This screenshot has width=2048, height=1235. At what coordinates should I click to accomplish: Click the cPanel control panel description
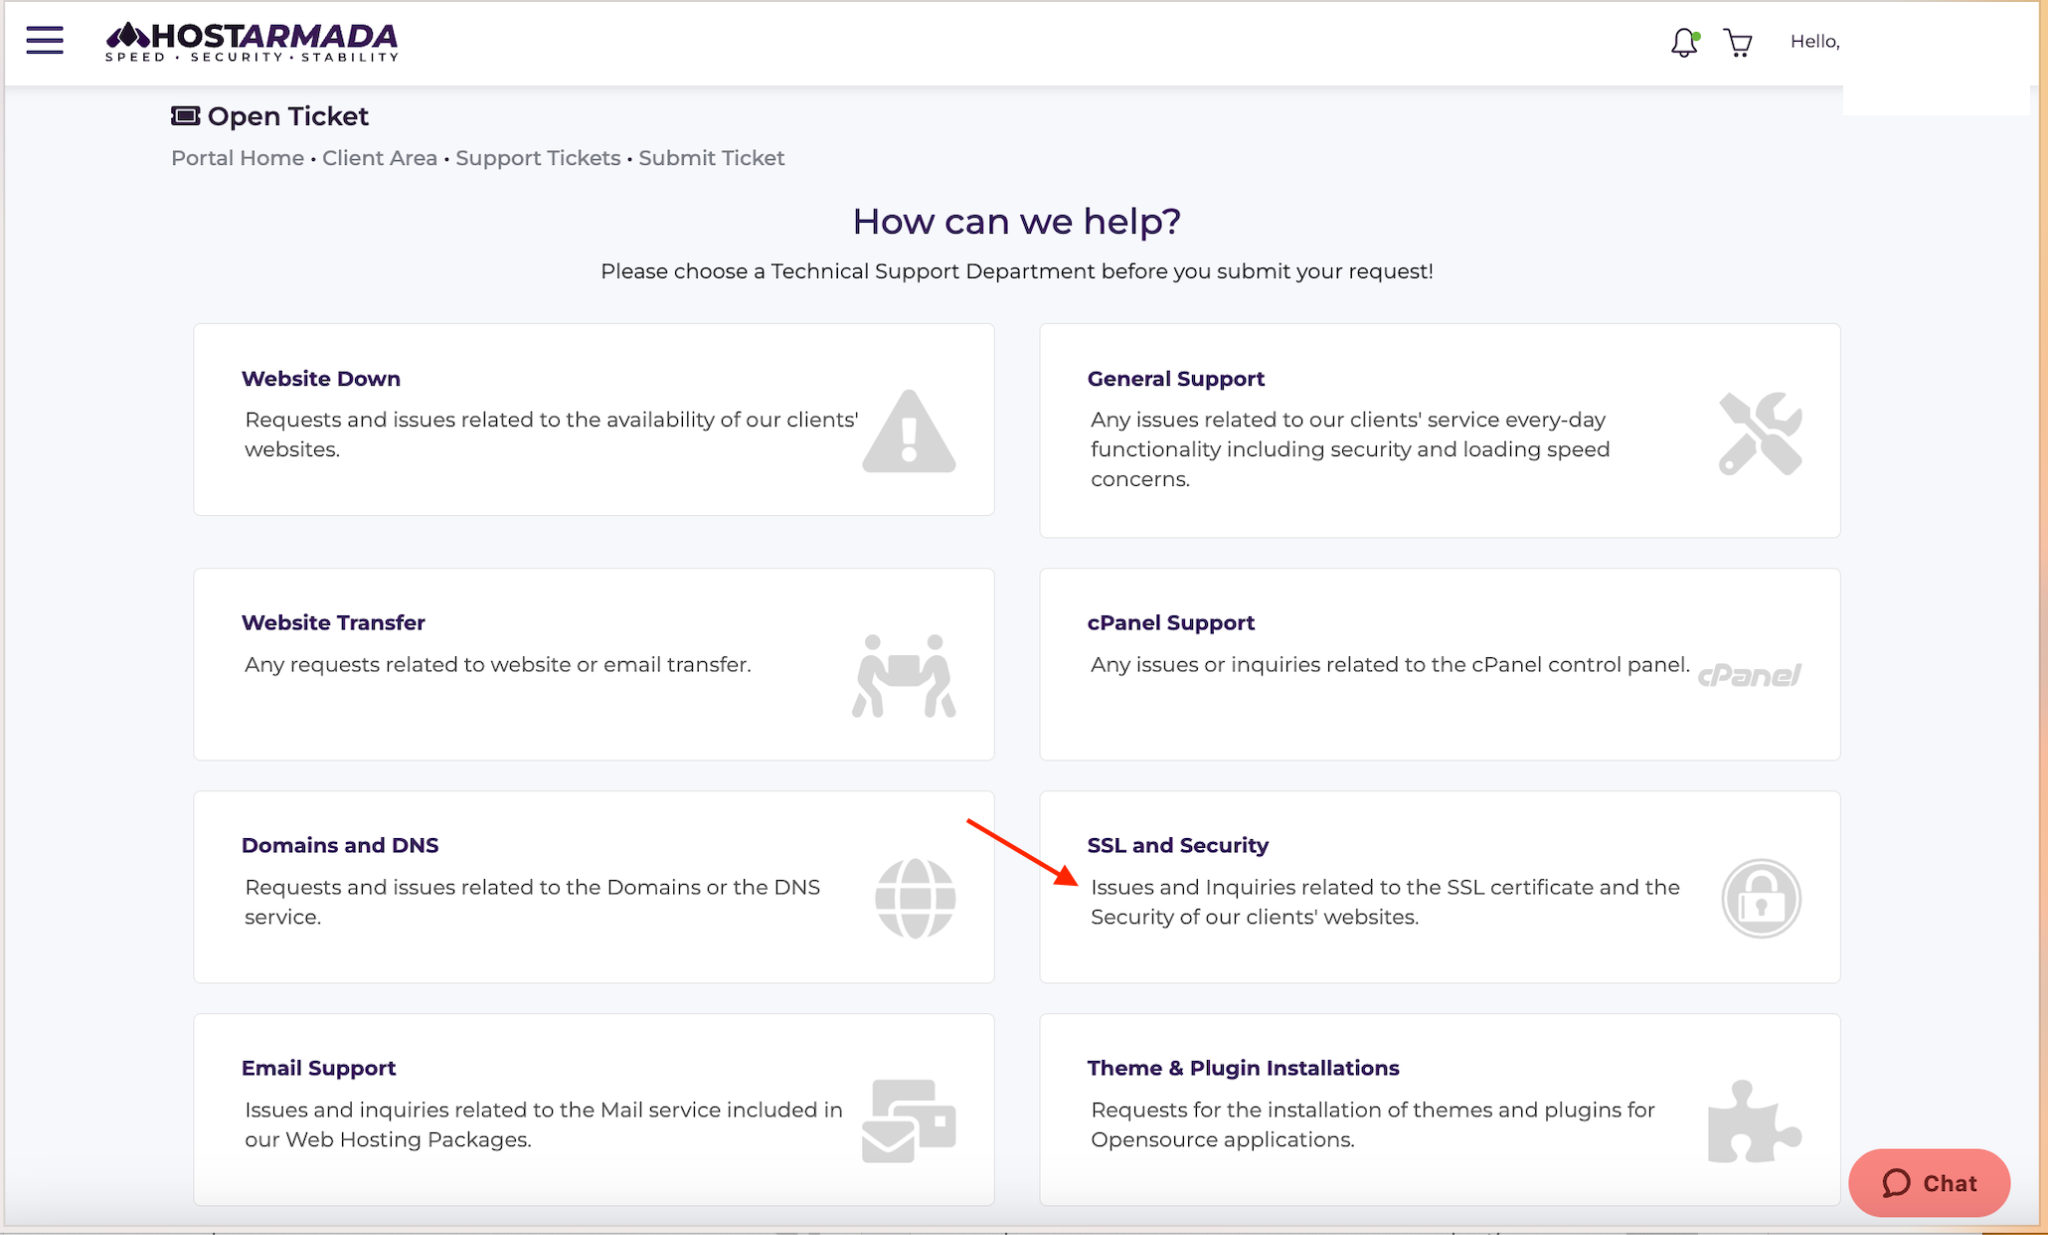coord(1390,664)
